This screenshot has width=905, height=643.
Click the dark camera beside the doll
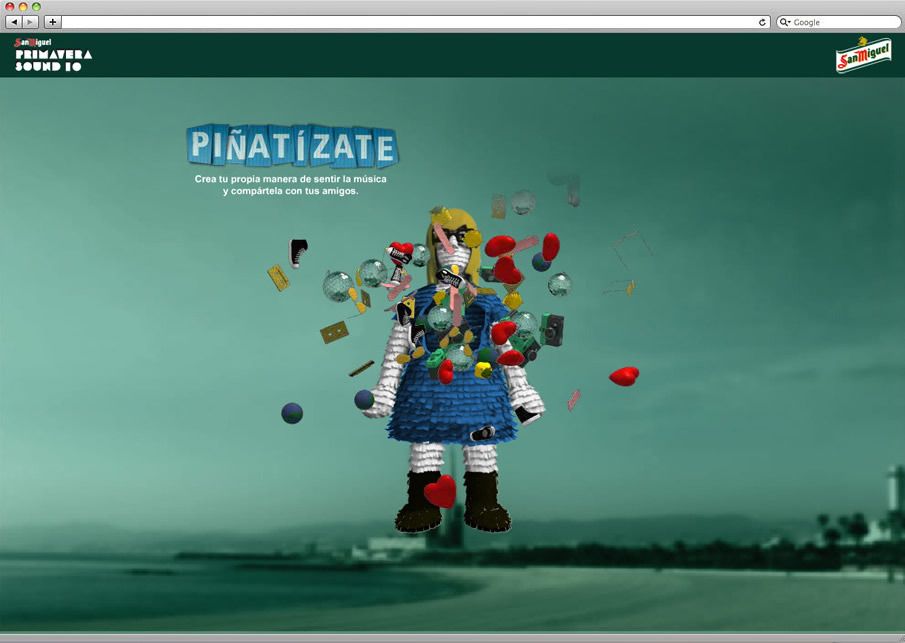click(552, 330)
